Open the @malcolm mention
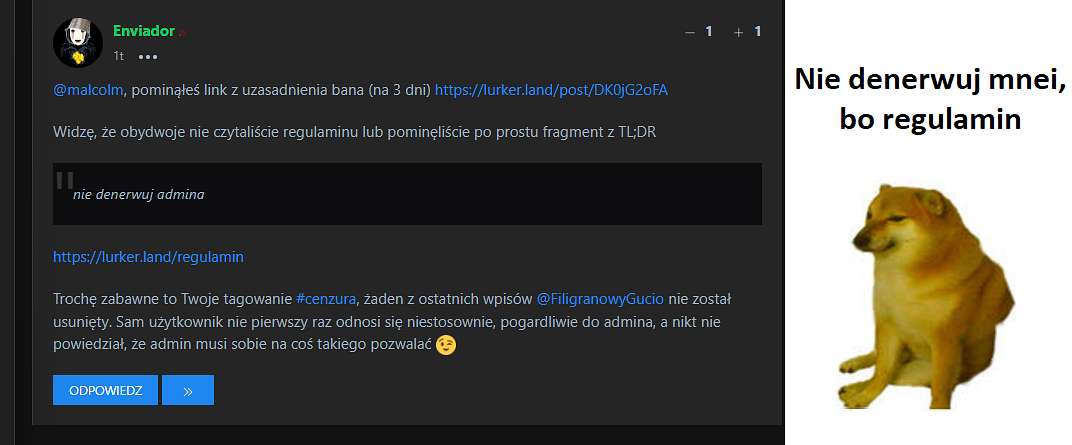Viewport: 1072px width, 445px height. point(89,90)
